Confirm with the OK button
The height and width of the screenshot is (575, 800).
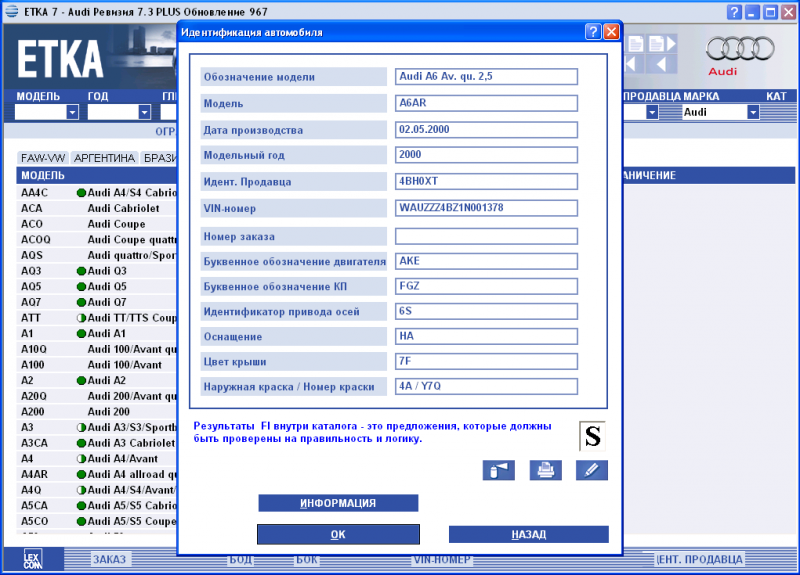[x=338, y=534]
